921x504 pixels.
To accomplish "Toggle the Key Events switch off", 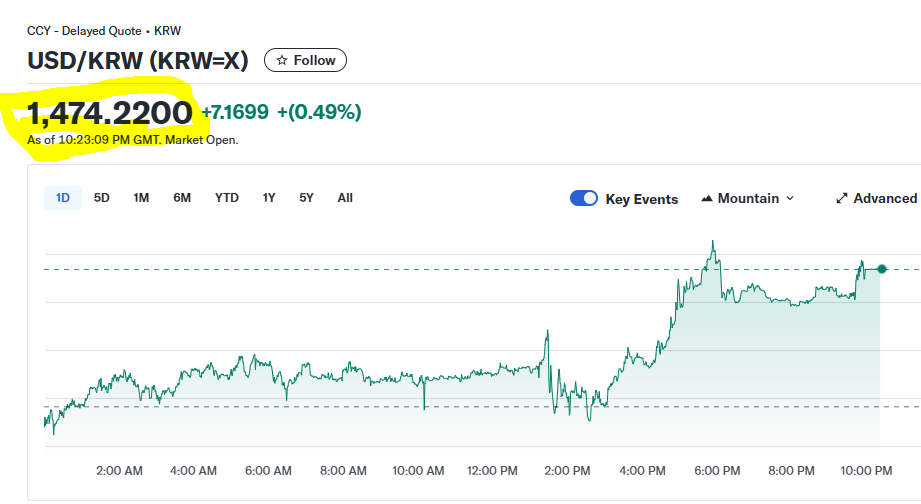I will [x=584, y=199].
